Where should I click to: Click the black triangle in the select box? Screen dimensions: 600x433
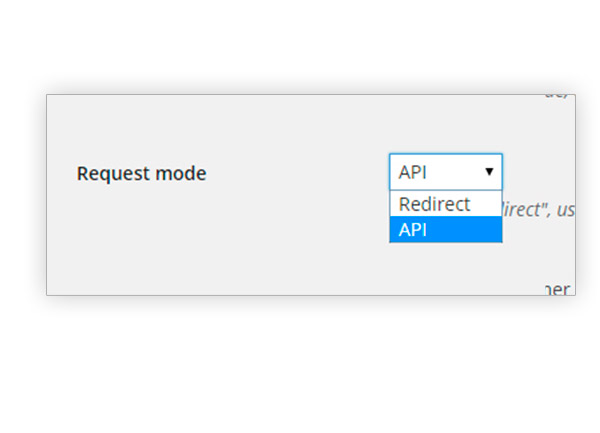[x=489, y=172]
